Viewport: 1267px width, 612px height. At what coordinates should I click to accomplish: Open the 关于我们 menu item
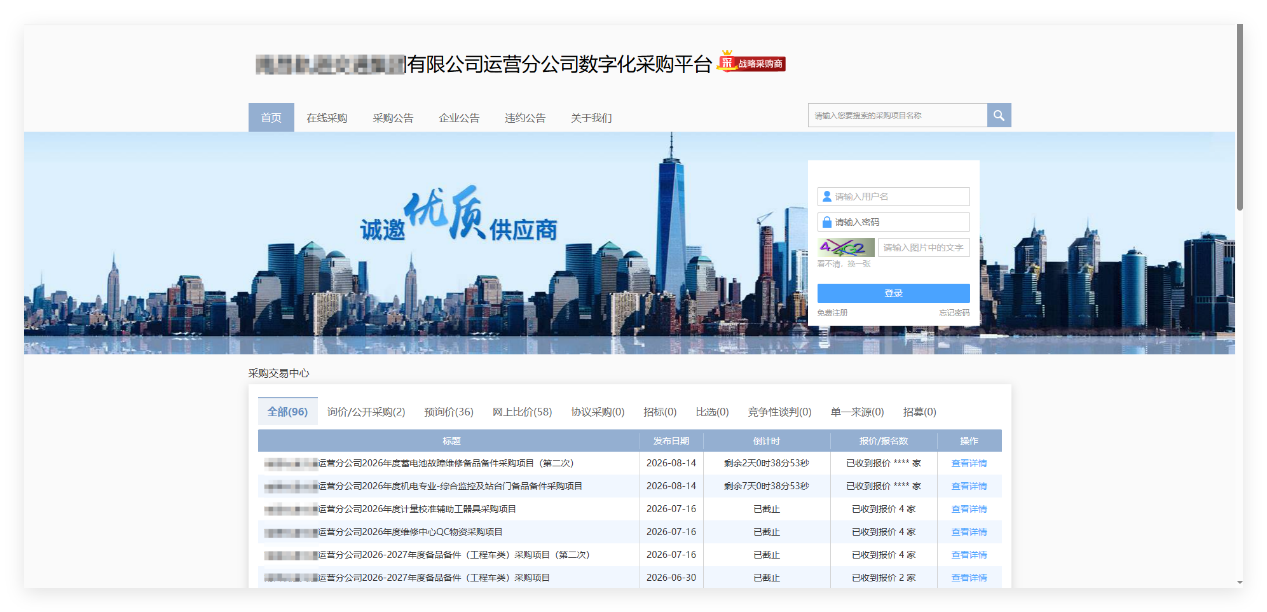click(x=591, y=117)
